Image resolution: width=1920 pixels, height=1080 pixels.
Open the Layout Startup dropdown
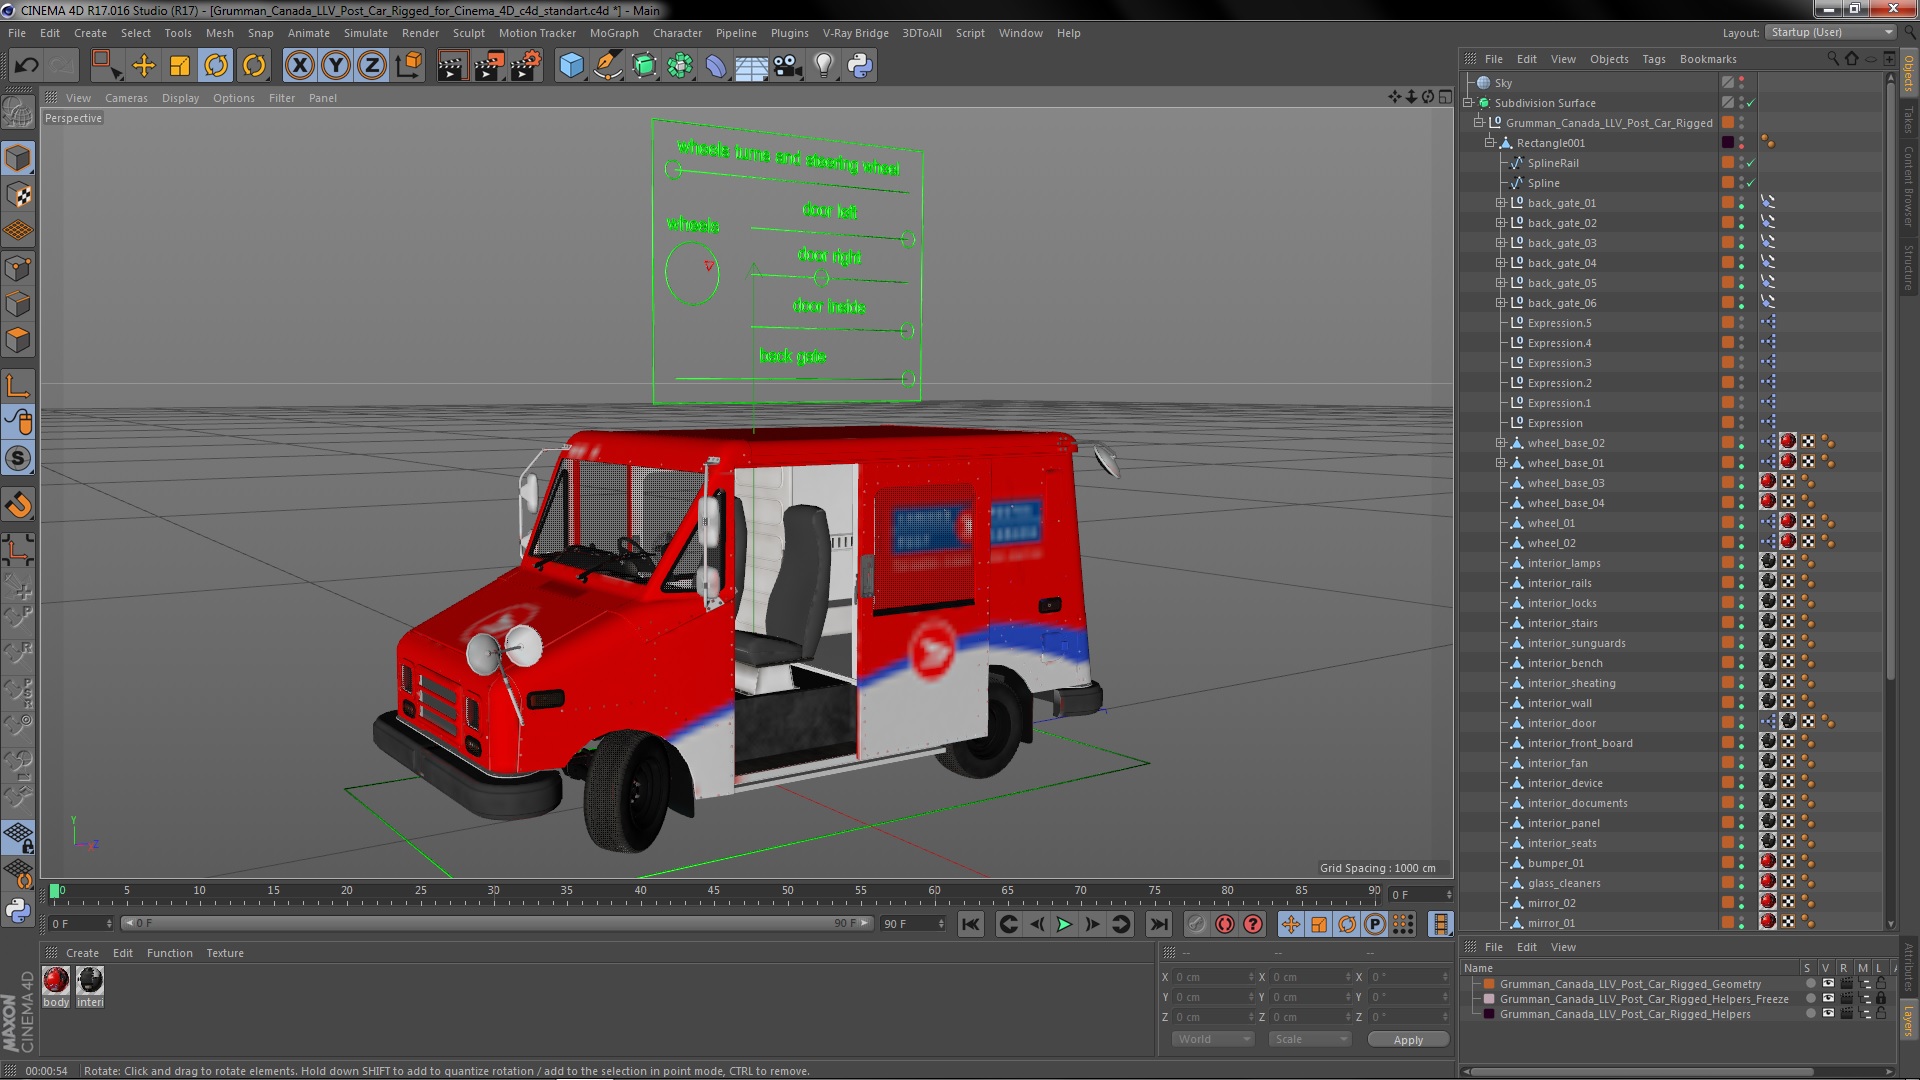click(1830, 32)
